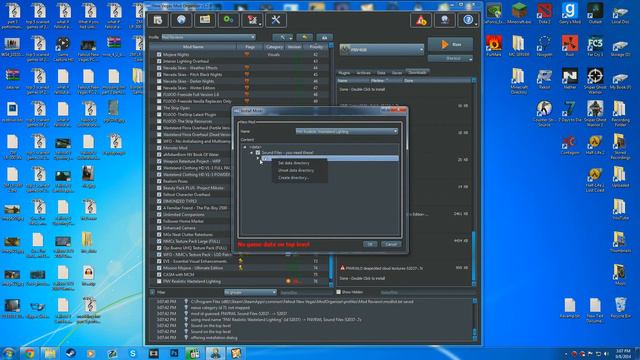Sort by Mod Name column header
The image size is (640, 360).
(193, 47)
